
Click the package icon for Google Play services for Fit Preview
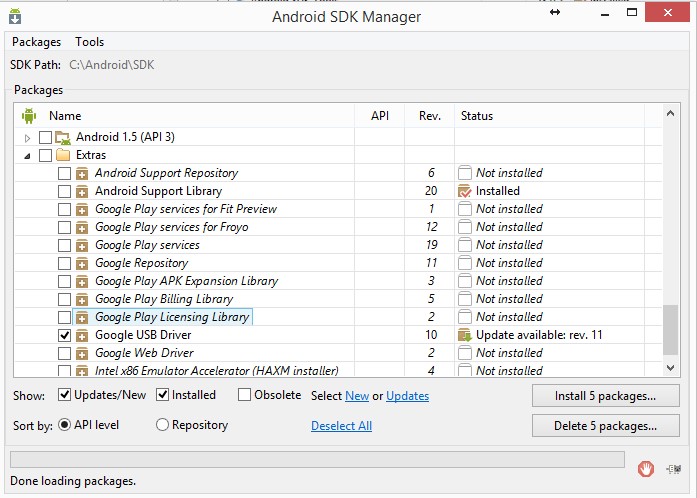(82, 209)
